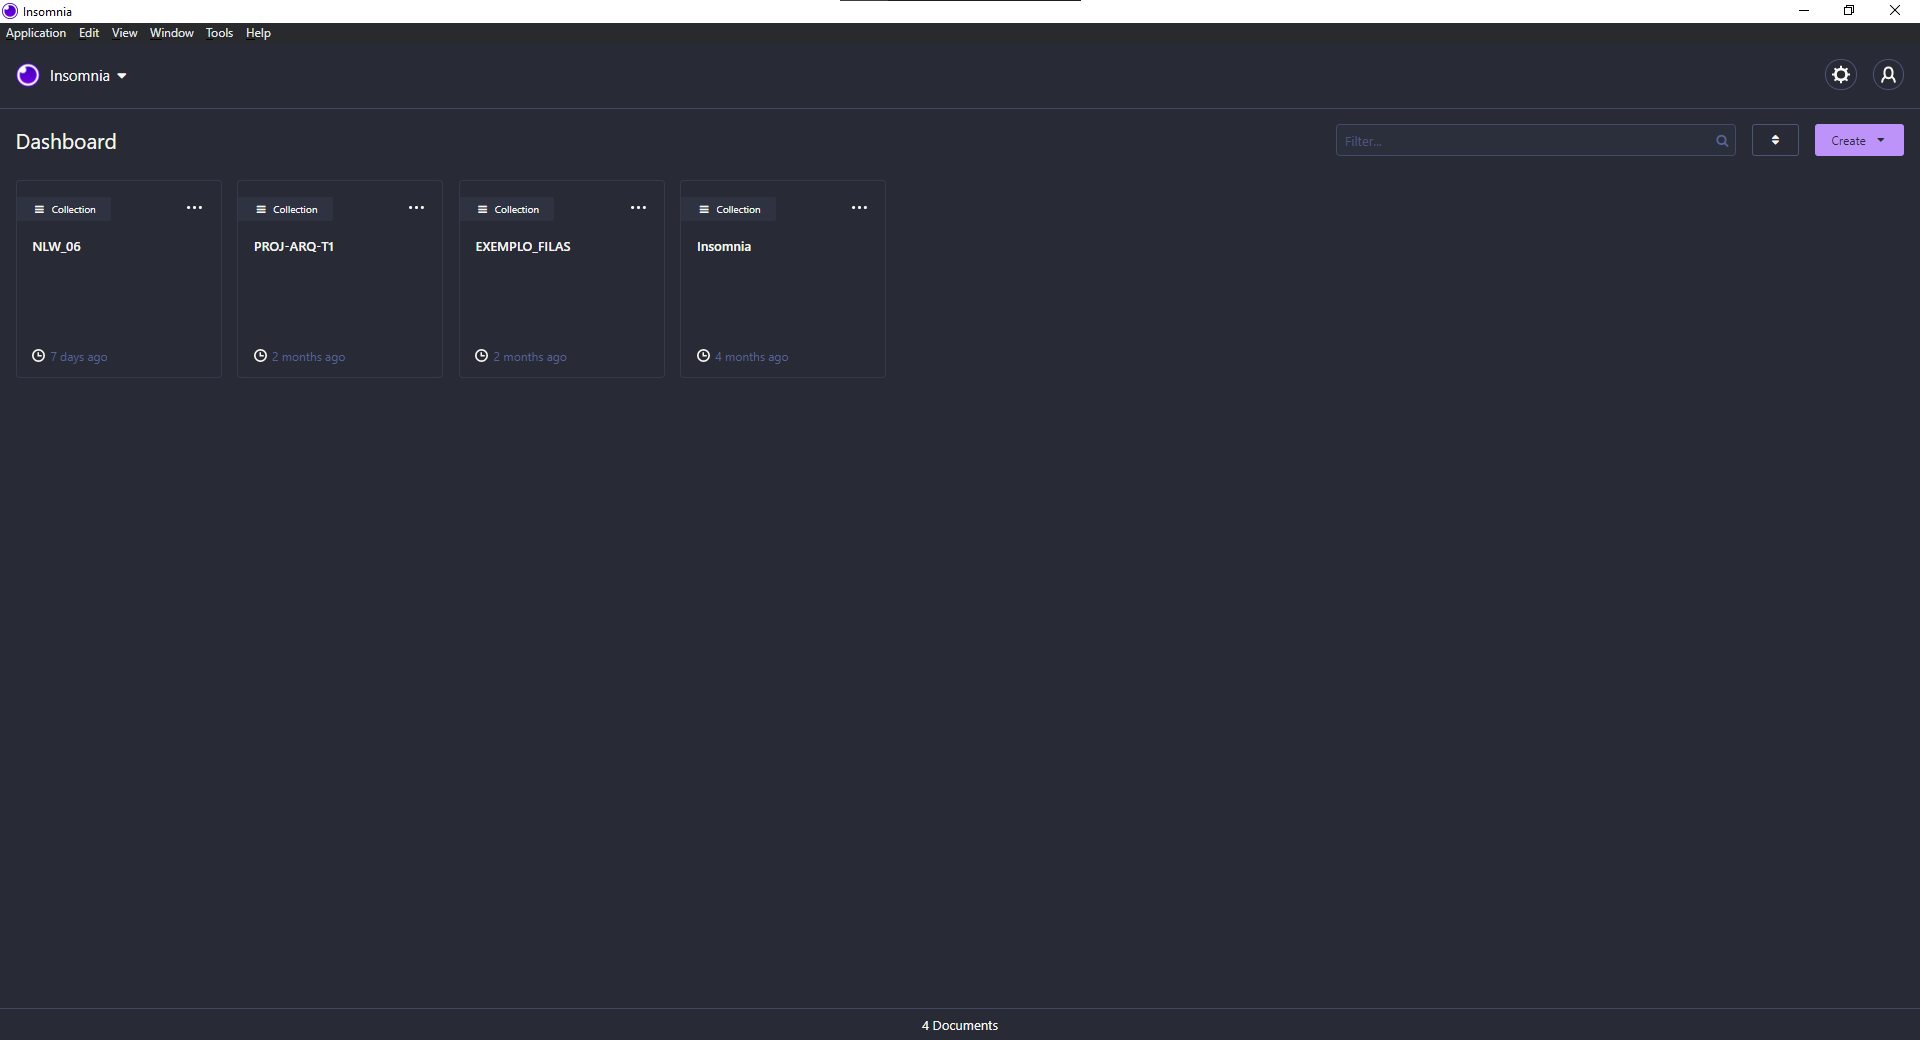Open the Help menu
Image resolution: width=1920 pixels, height=1040 pixels.
(258, 33)
